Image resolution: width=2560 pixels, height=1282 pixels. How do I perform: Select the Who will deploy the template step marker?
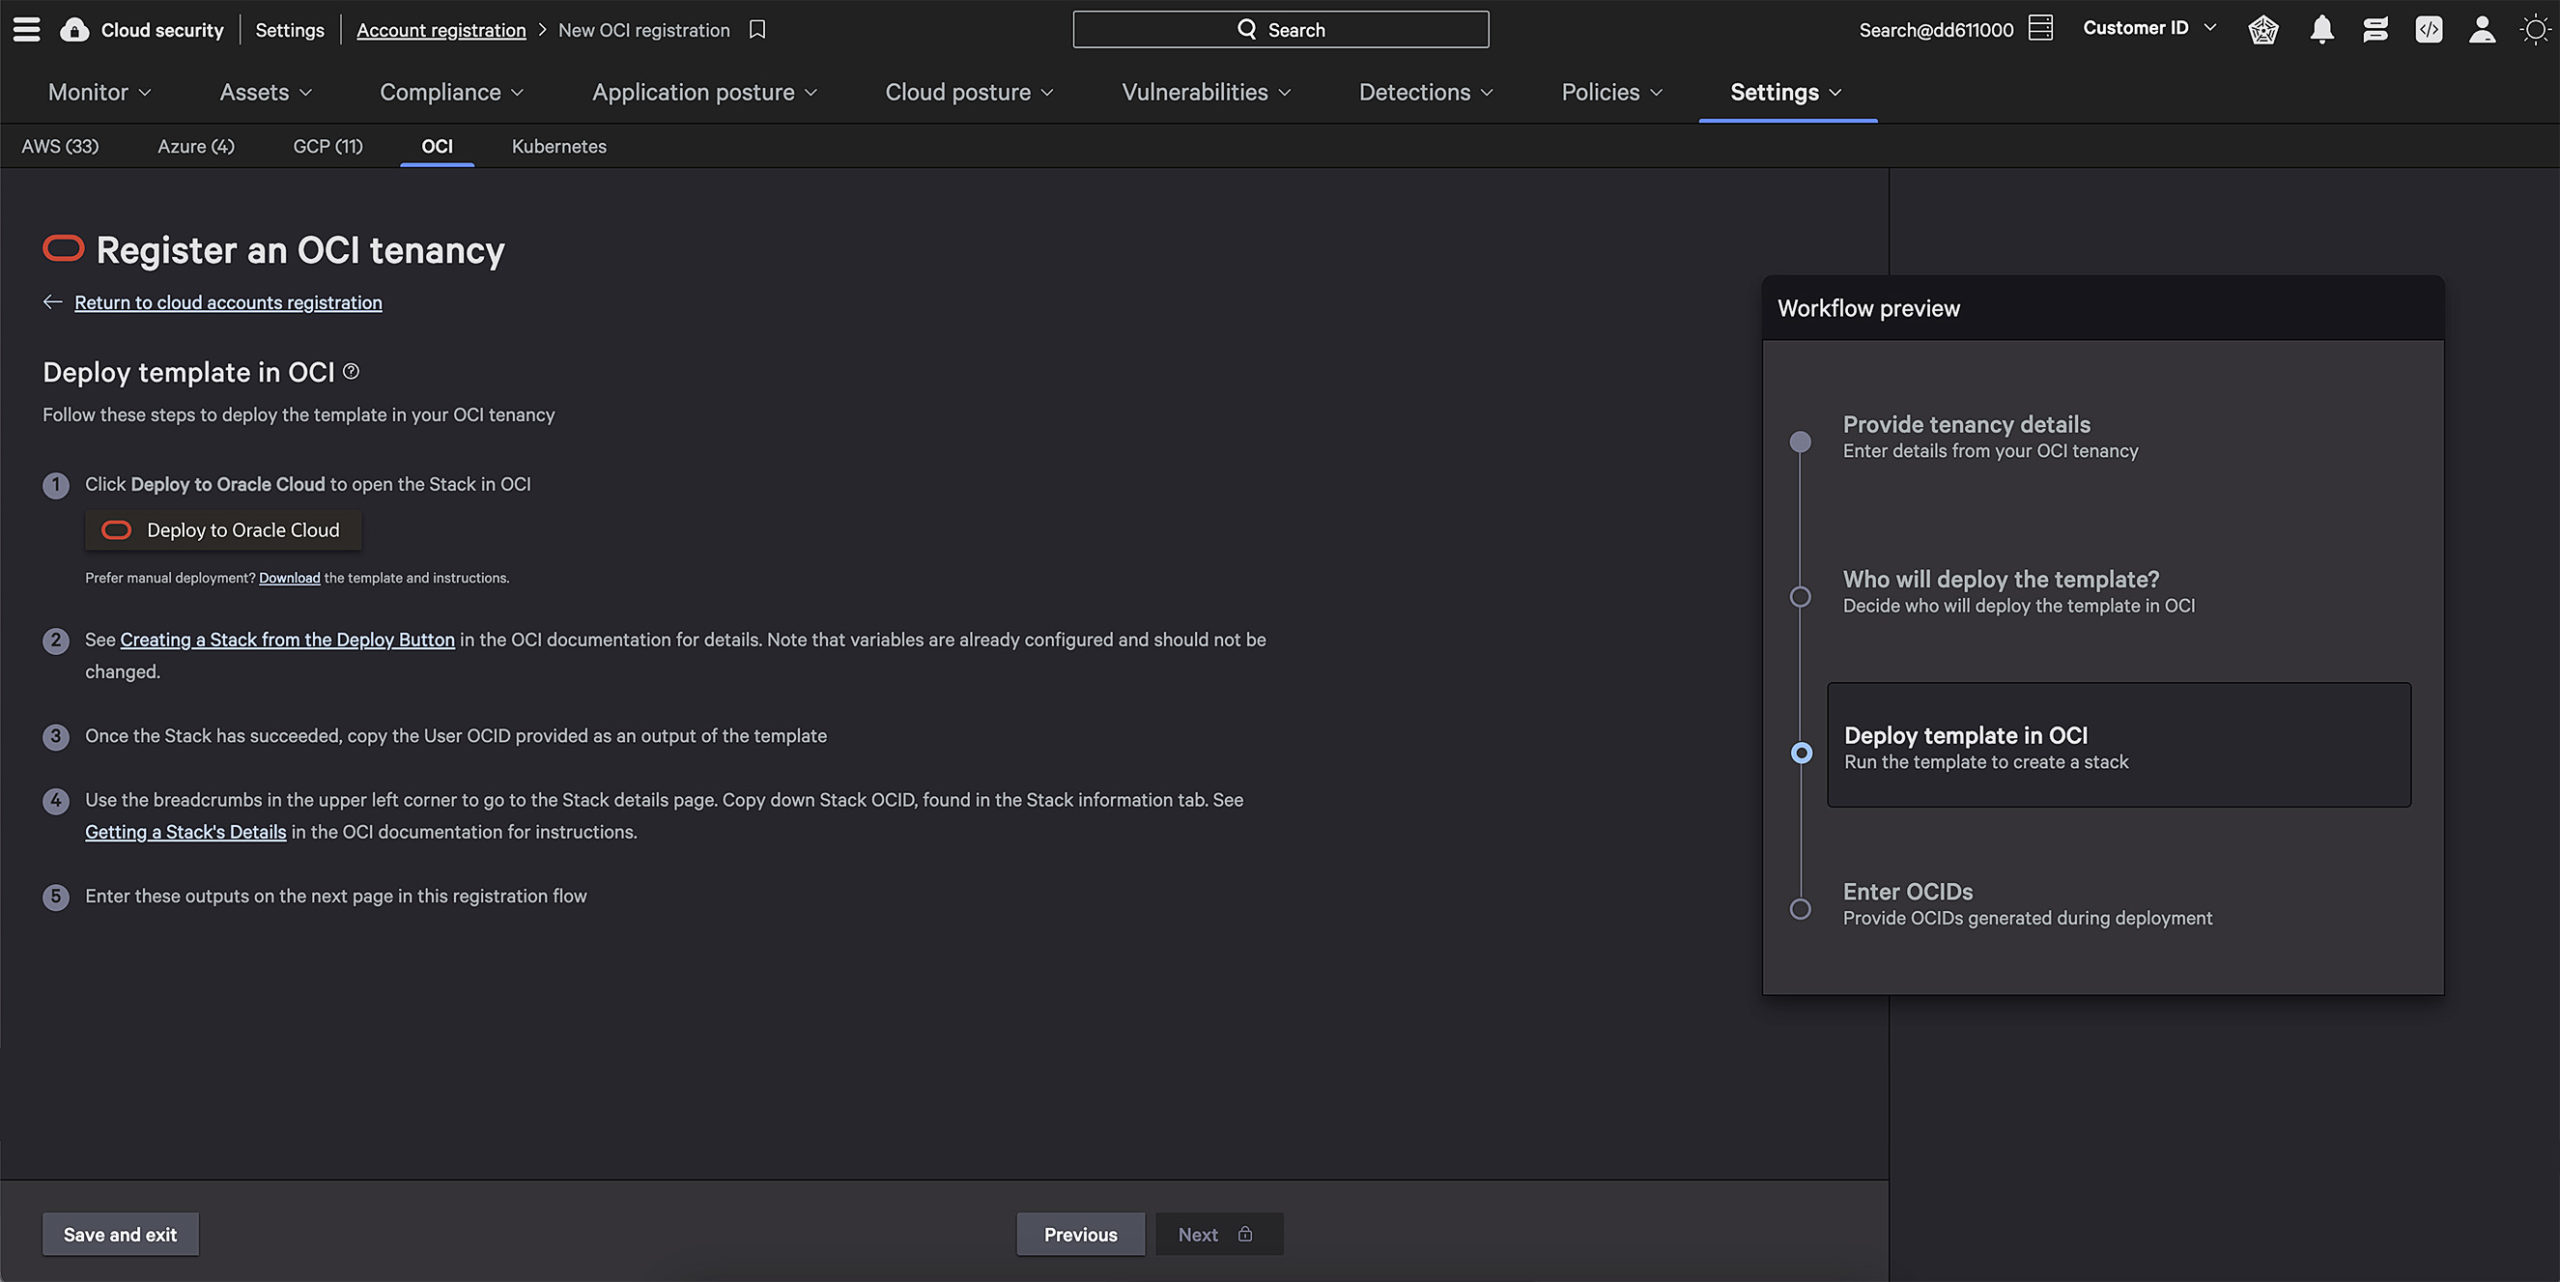click(1800, 596)
